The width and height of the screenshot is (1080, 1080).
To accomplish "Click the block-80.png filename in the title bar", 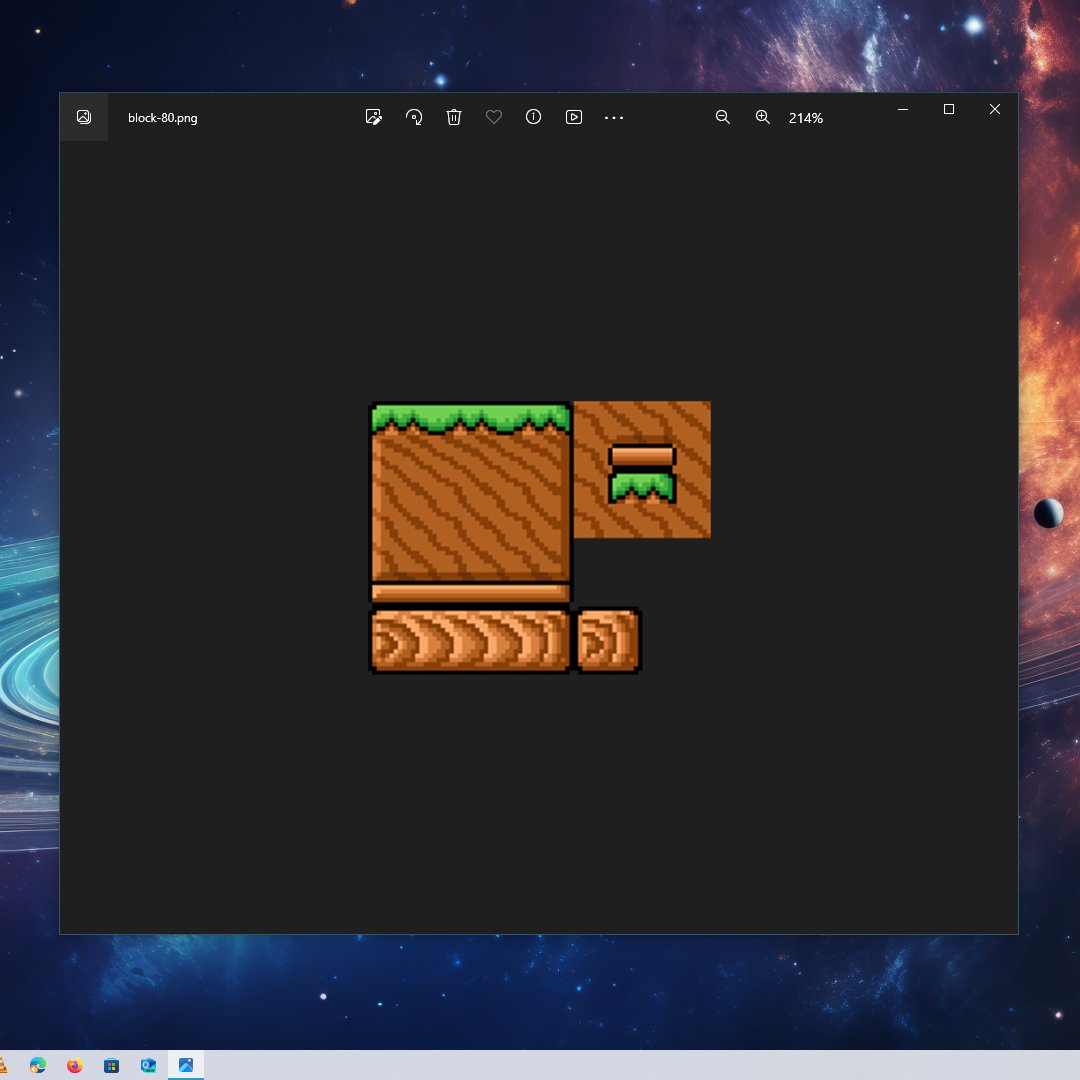I will (161, 117).
